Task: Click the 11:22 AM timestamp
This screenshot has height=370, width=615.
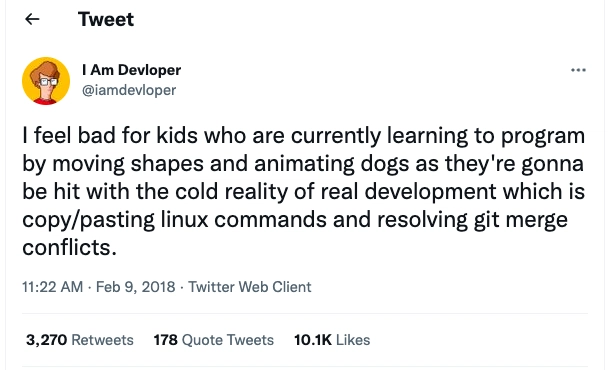Action: coord(53,287)
